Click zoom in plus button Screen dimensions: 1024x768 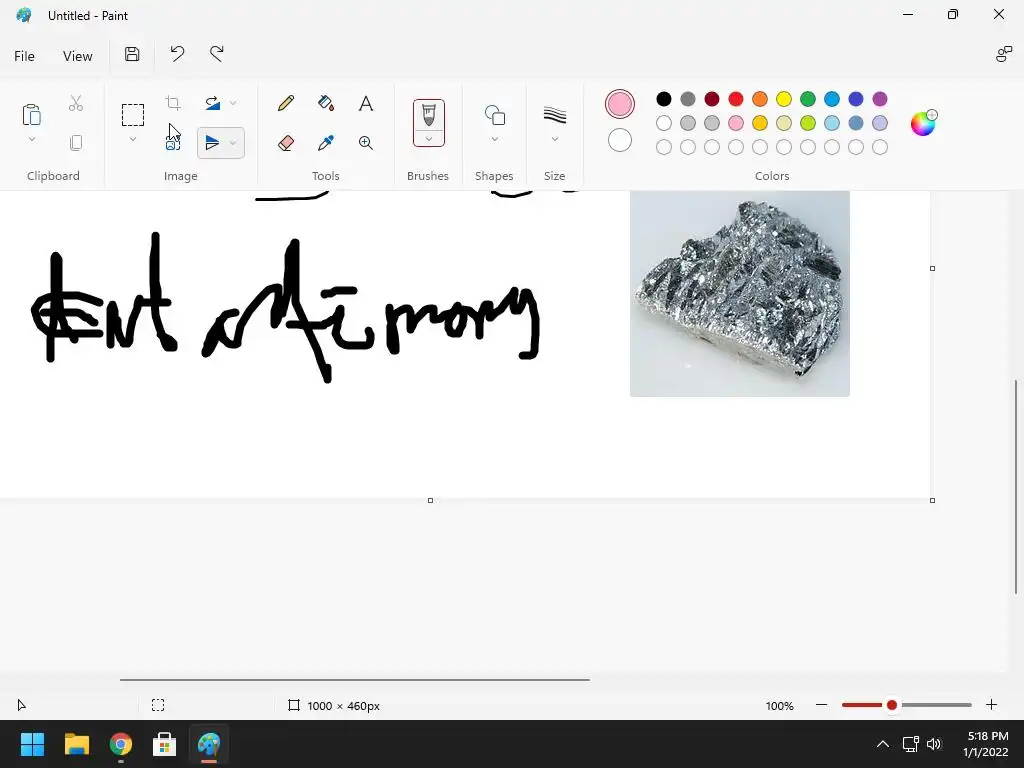pos(991,705)
